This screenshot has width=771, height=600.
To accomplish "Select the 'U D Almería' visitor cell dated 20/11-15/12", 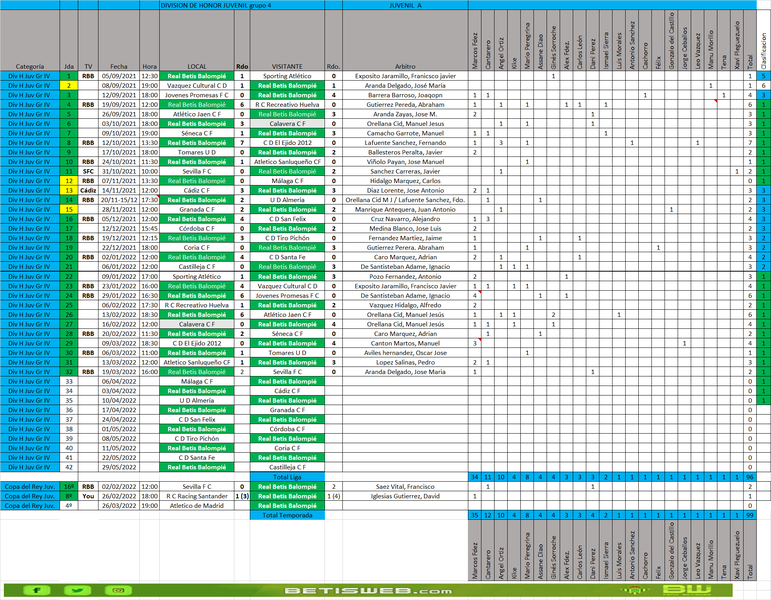I will pyautogui.click(x=287, y=200).
